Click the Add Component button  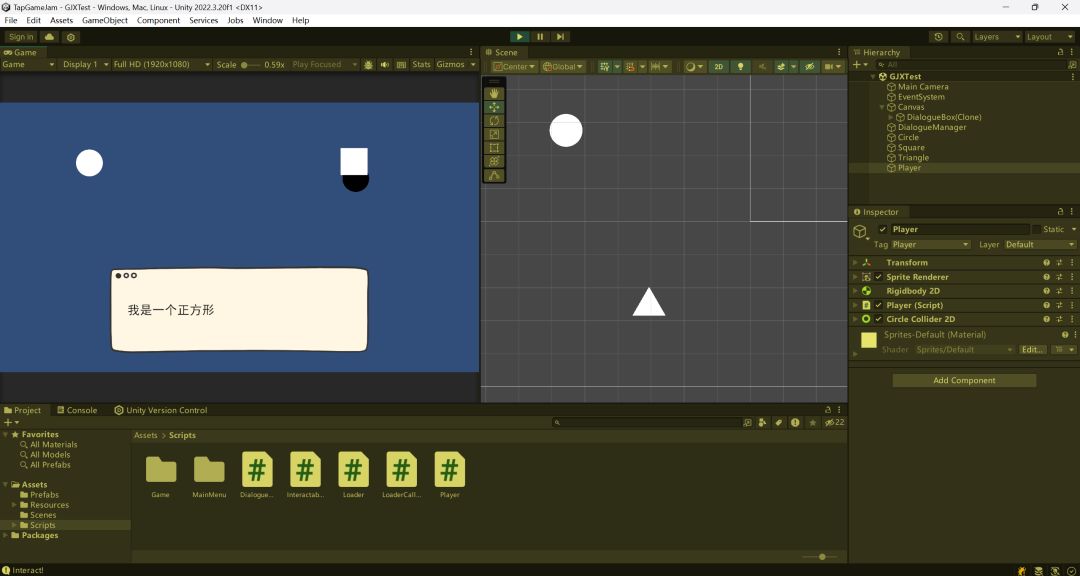click(964, 380)
